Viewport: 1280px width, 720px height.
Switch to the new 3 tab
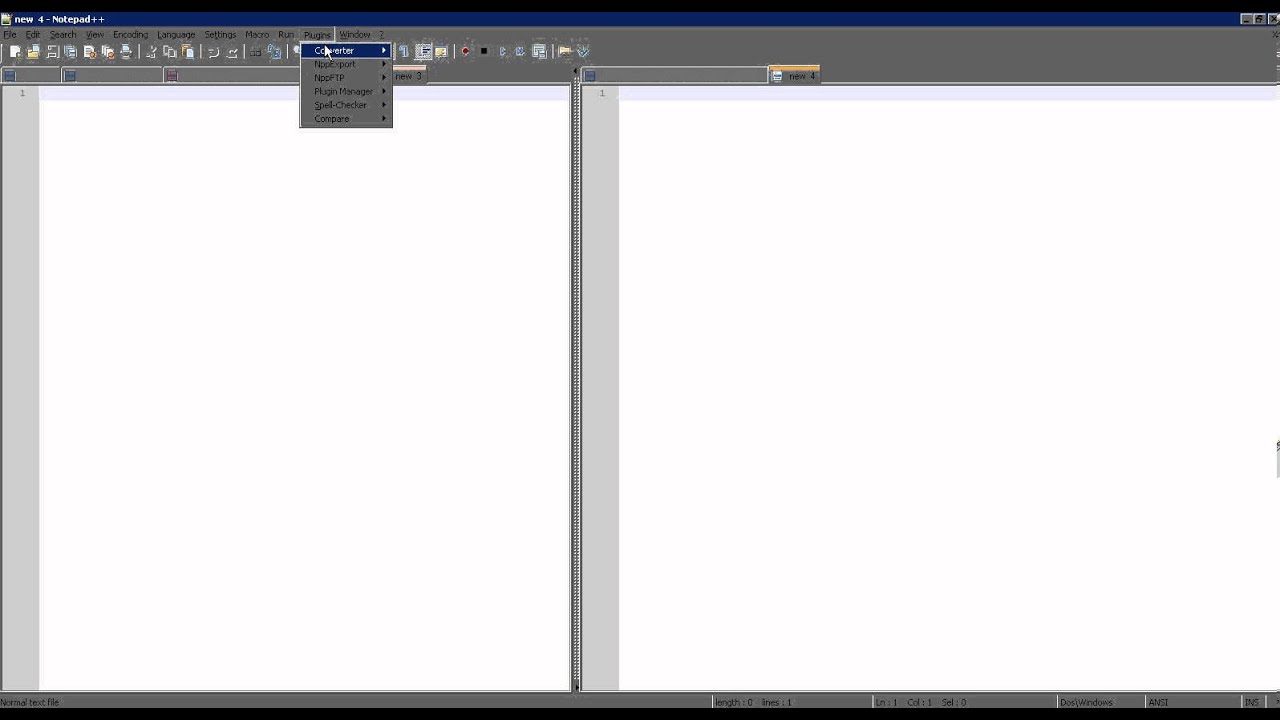click(x=409, y=76)
